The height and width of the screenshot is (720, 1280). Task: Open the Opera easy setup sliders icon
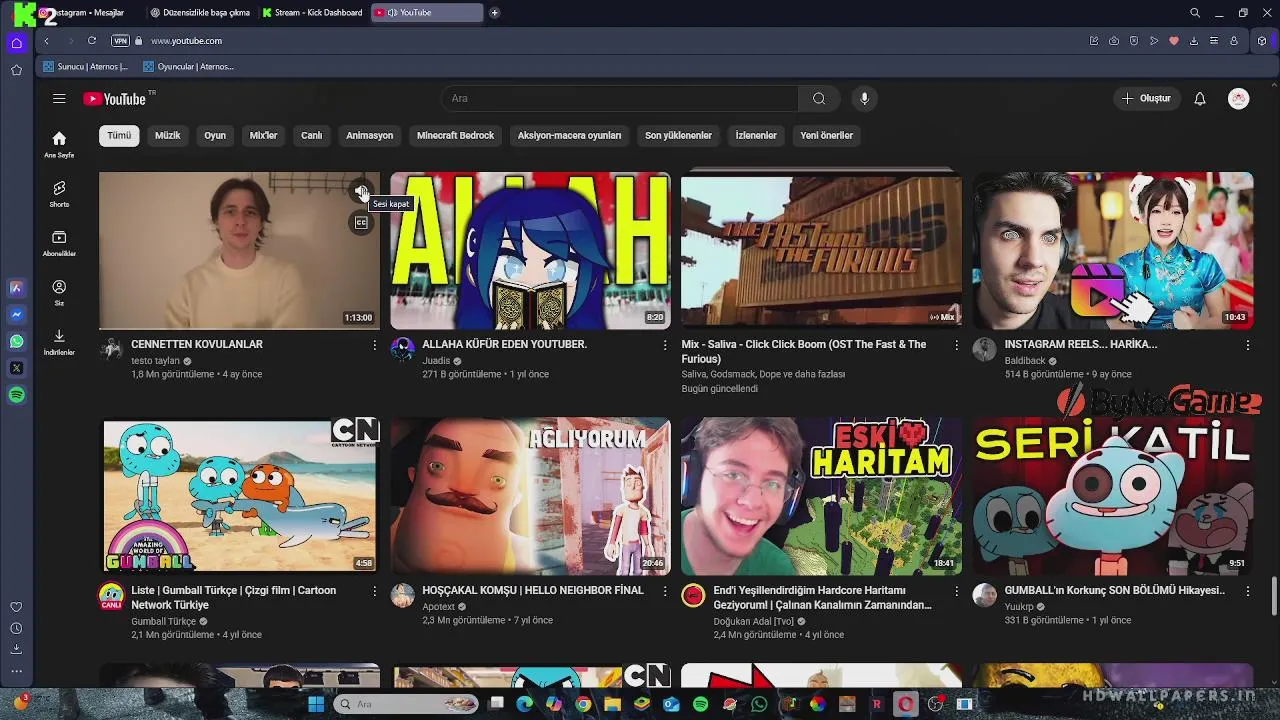(1214, 41)
